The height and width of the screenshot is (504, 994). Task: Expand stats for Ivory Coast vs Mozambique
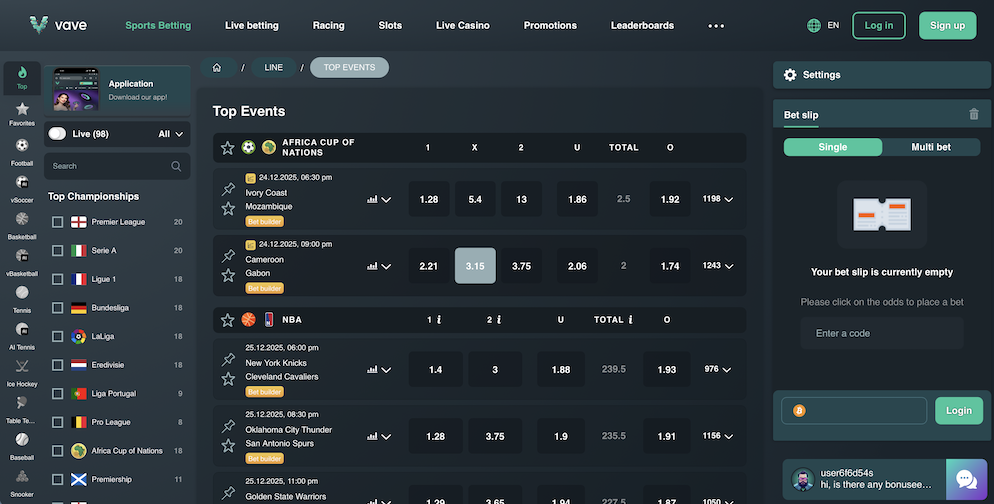pos(379,199)
